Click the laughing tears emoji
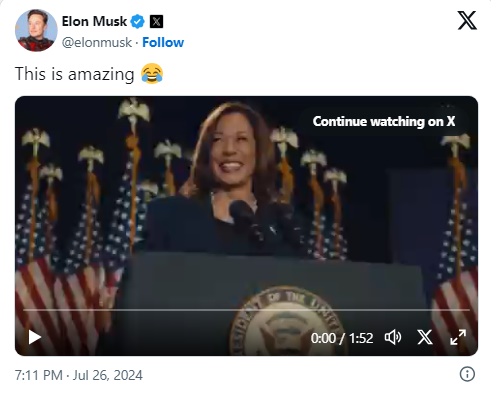Viewport: 500px width, 398px height. point(152,73)
